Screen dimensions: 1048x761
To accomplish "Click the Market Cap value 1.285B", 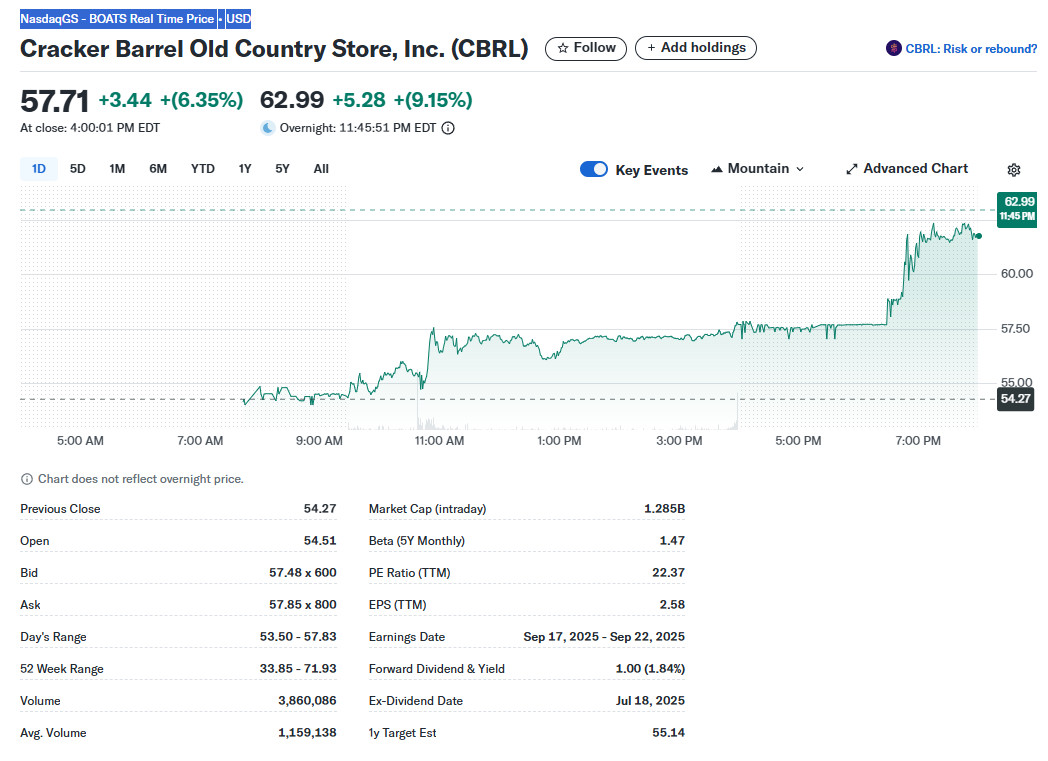I will (664, 509).
